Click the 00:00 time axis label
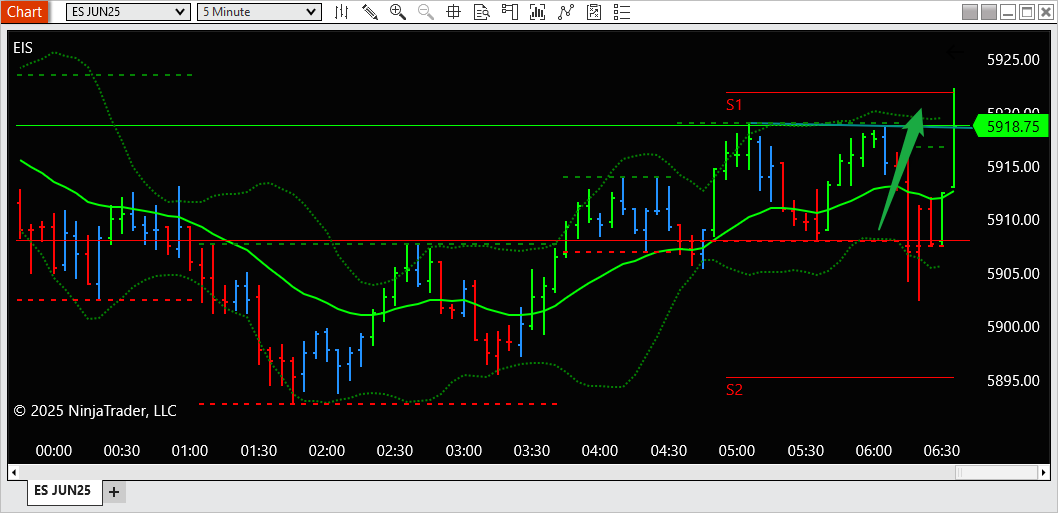Screen dimensions: 1058x513 [53, 450]
